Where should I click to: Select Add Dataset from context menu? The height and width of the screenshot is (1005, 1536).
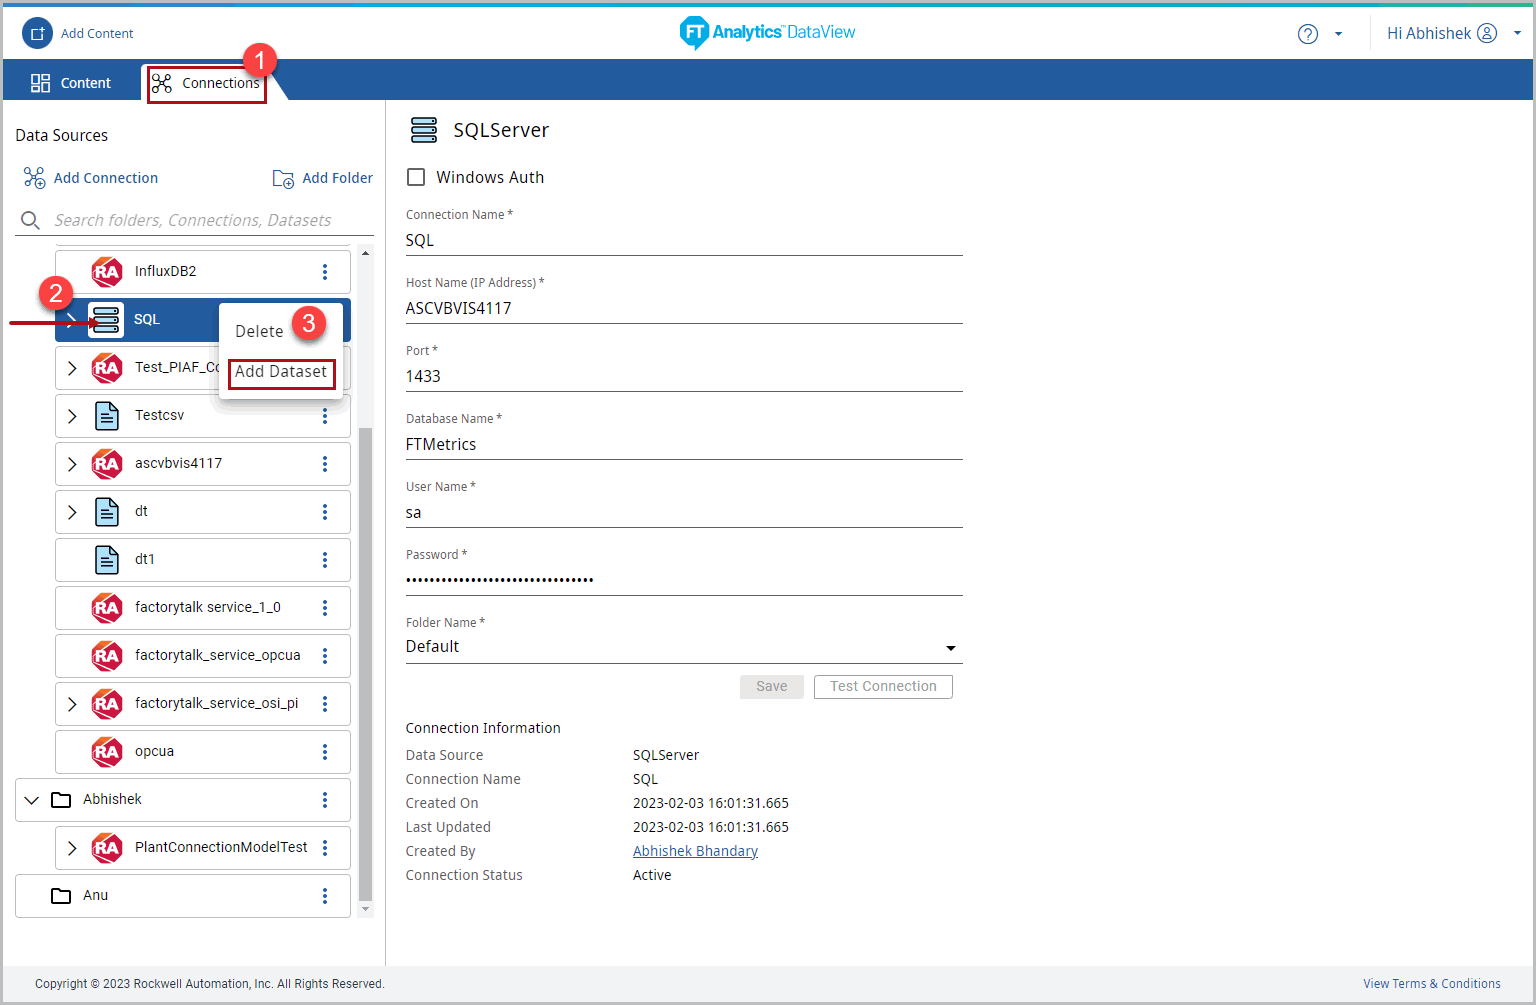point(281,372)
